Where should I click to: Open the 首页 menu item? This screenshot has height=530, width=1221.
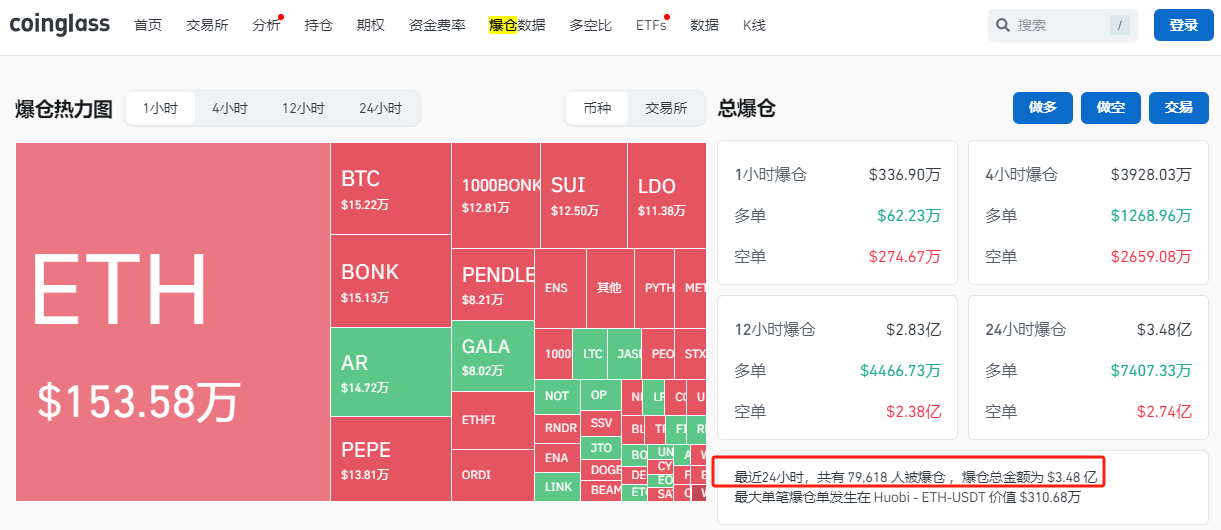coord(148,25)
